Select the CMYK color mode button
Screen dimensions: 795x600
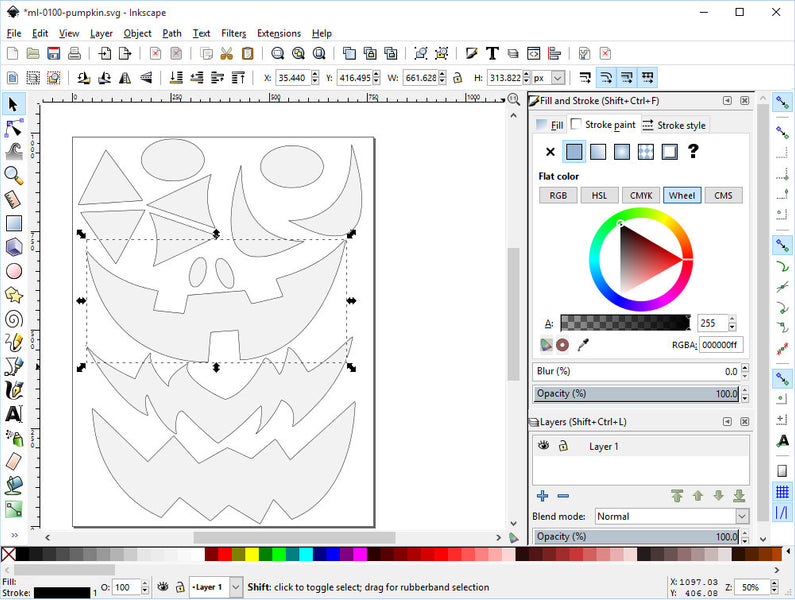pyautogui.click(x=641, y=196)
